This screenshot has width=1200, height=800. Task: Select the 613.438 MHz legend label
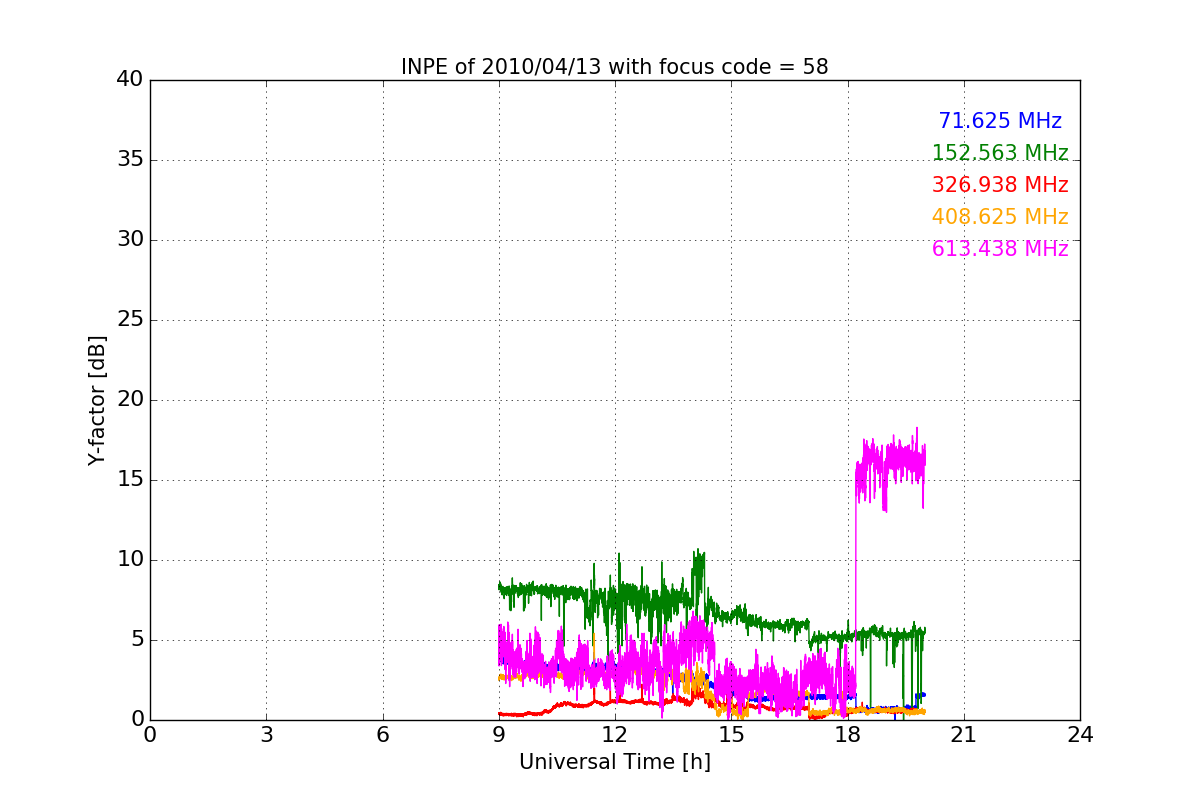pos(1000,249)
